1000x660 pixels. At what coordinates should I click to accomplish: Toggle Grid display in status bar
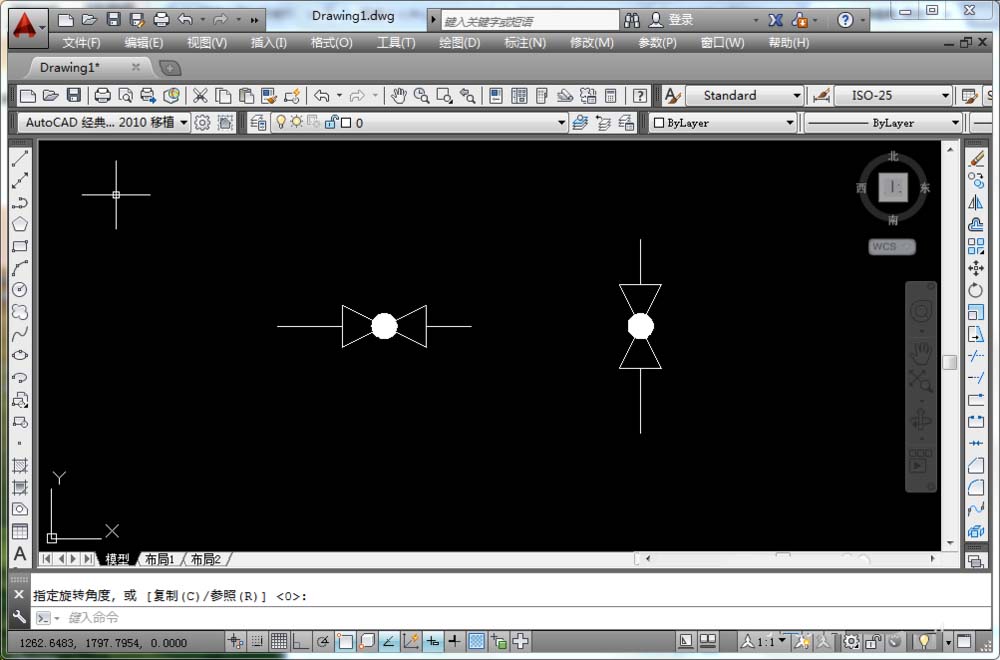(x=279, y=642)
